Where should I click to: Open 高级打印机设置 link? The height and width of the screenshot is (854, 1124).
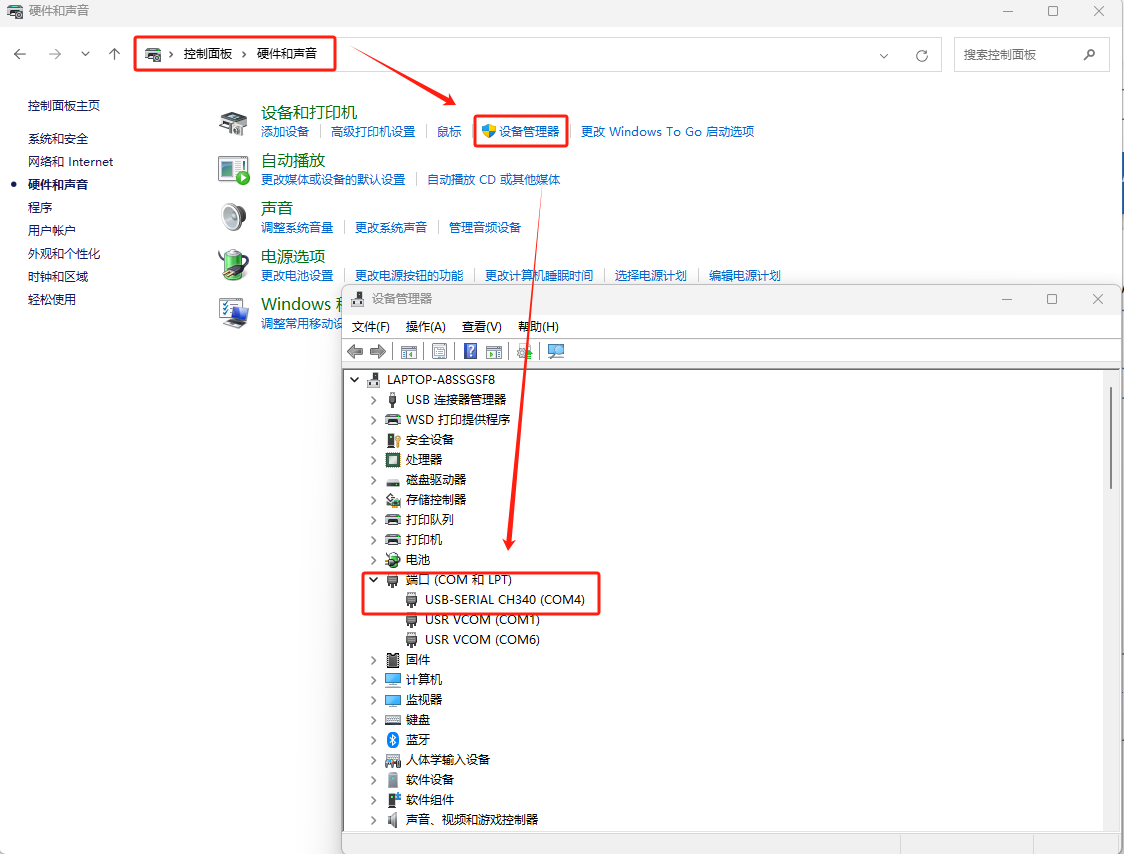point(373,132)
